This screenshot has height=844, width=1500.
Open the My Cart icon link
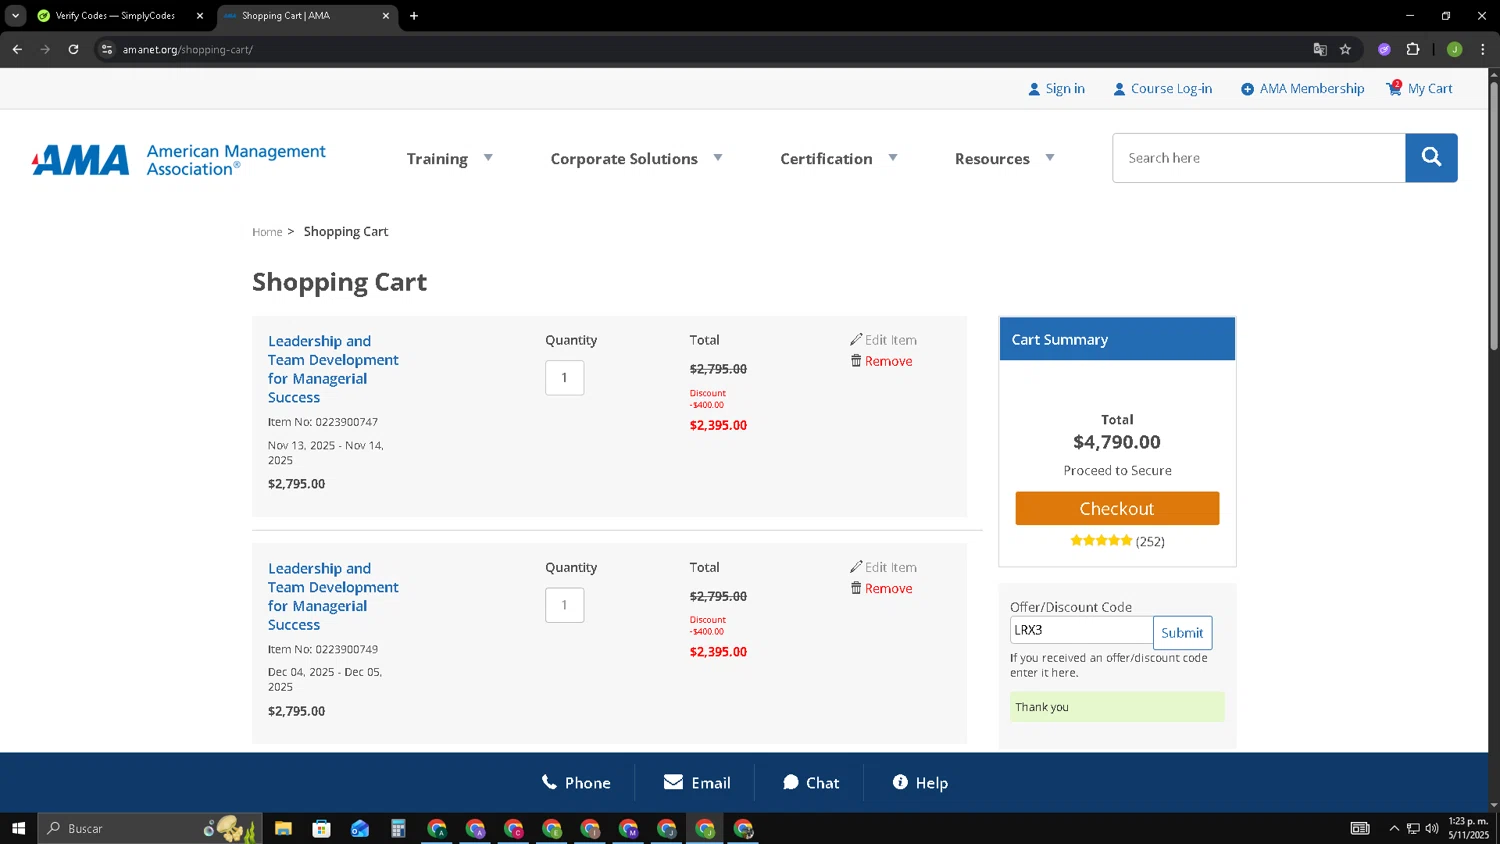(1419, 88)
